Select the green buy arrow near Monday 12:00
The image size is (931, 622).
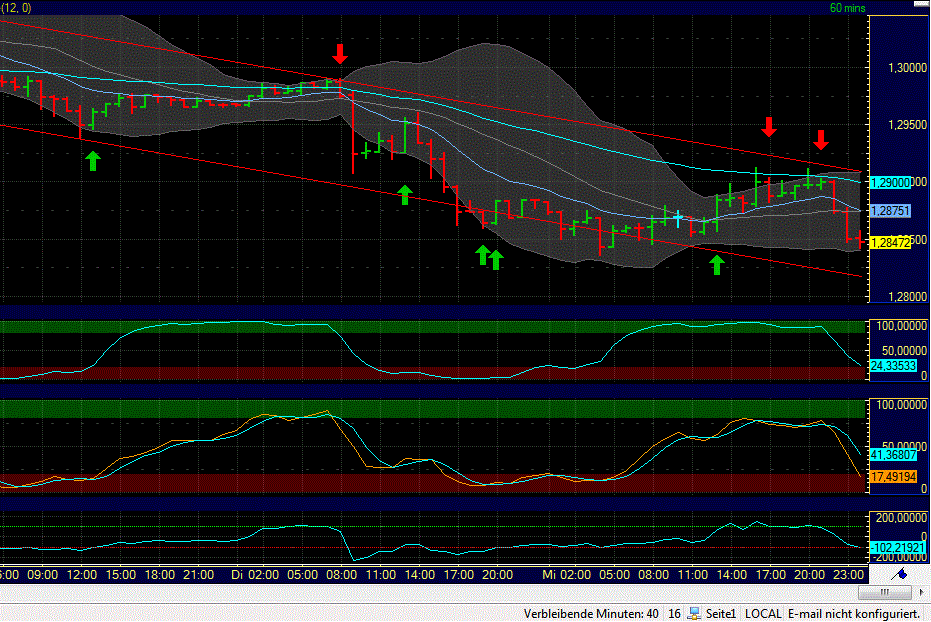pos(92,159)
